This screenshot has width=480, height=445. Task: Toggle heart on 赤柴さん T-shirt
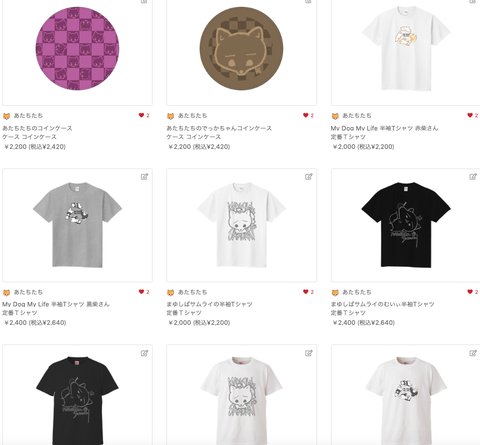pos(470,115)
